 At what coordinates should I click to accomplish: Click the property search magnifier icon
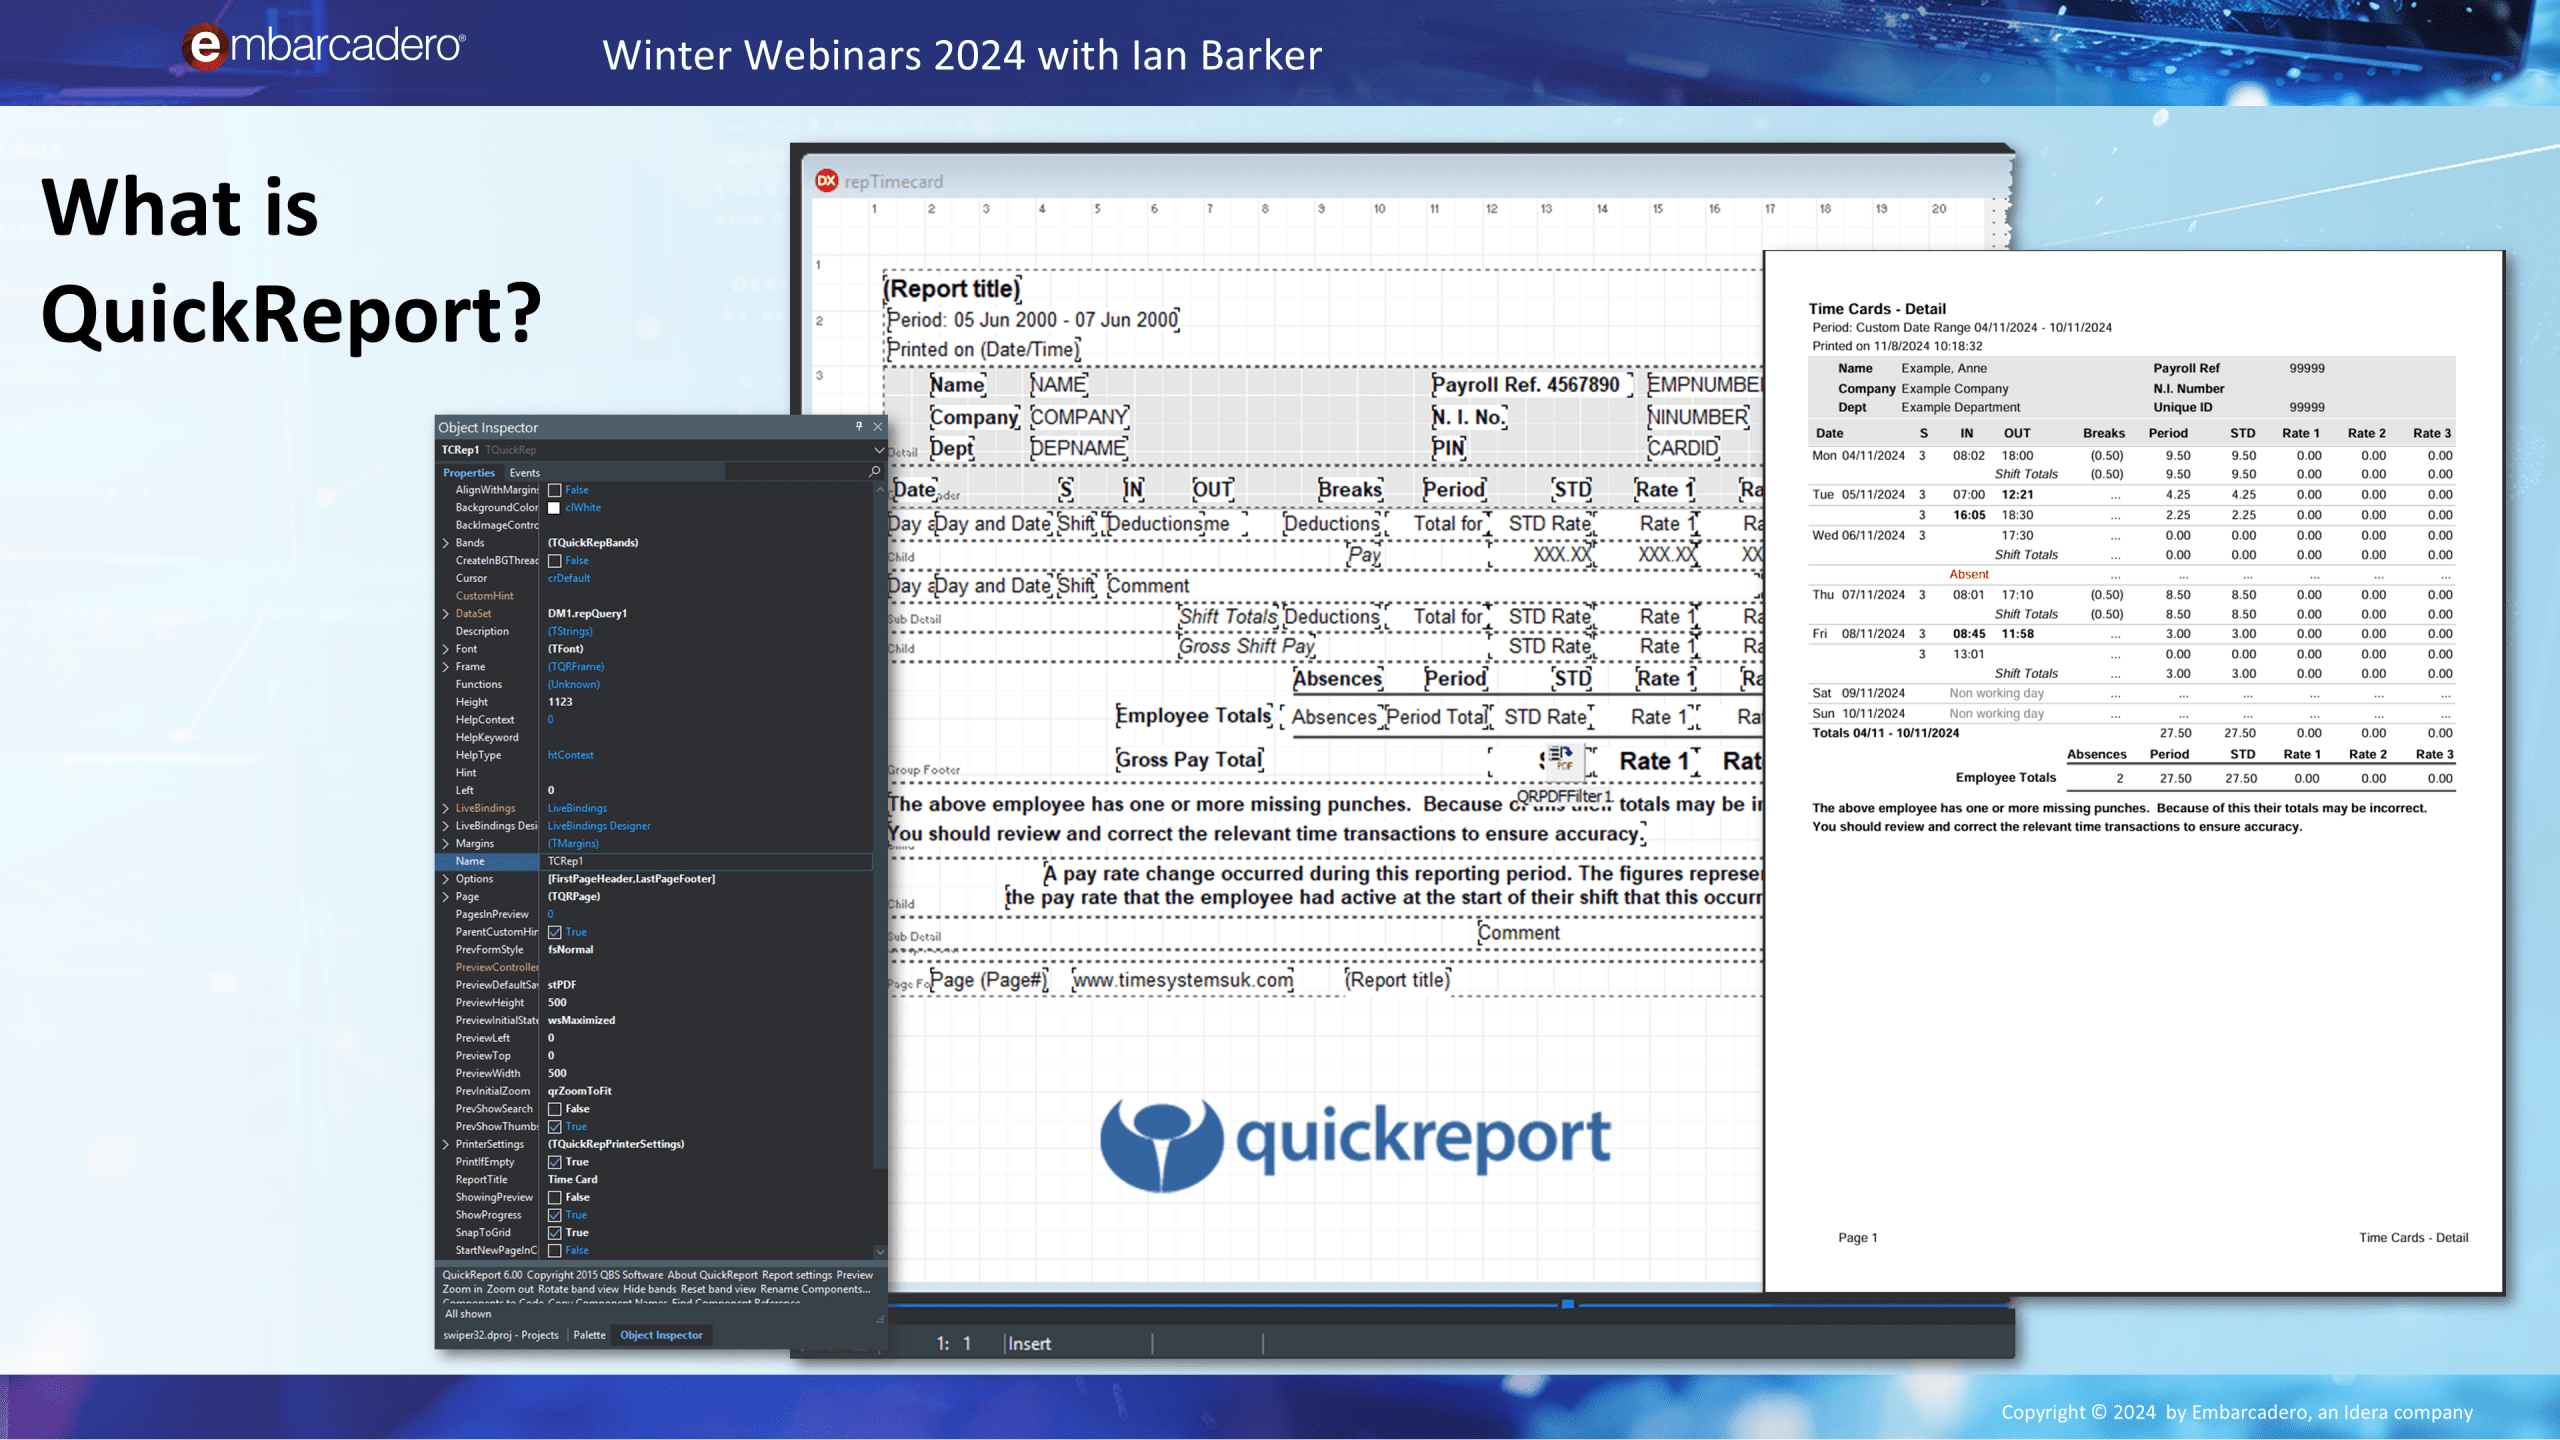click(875, 471)
